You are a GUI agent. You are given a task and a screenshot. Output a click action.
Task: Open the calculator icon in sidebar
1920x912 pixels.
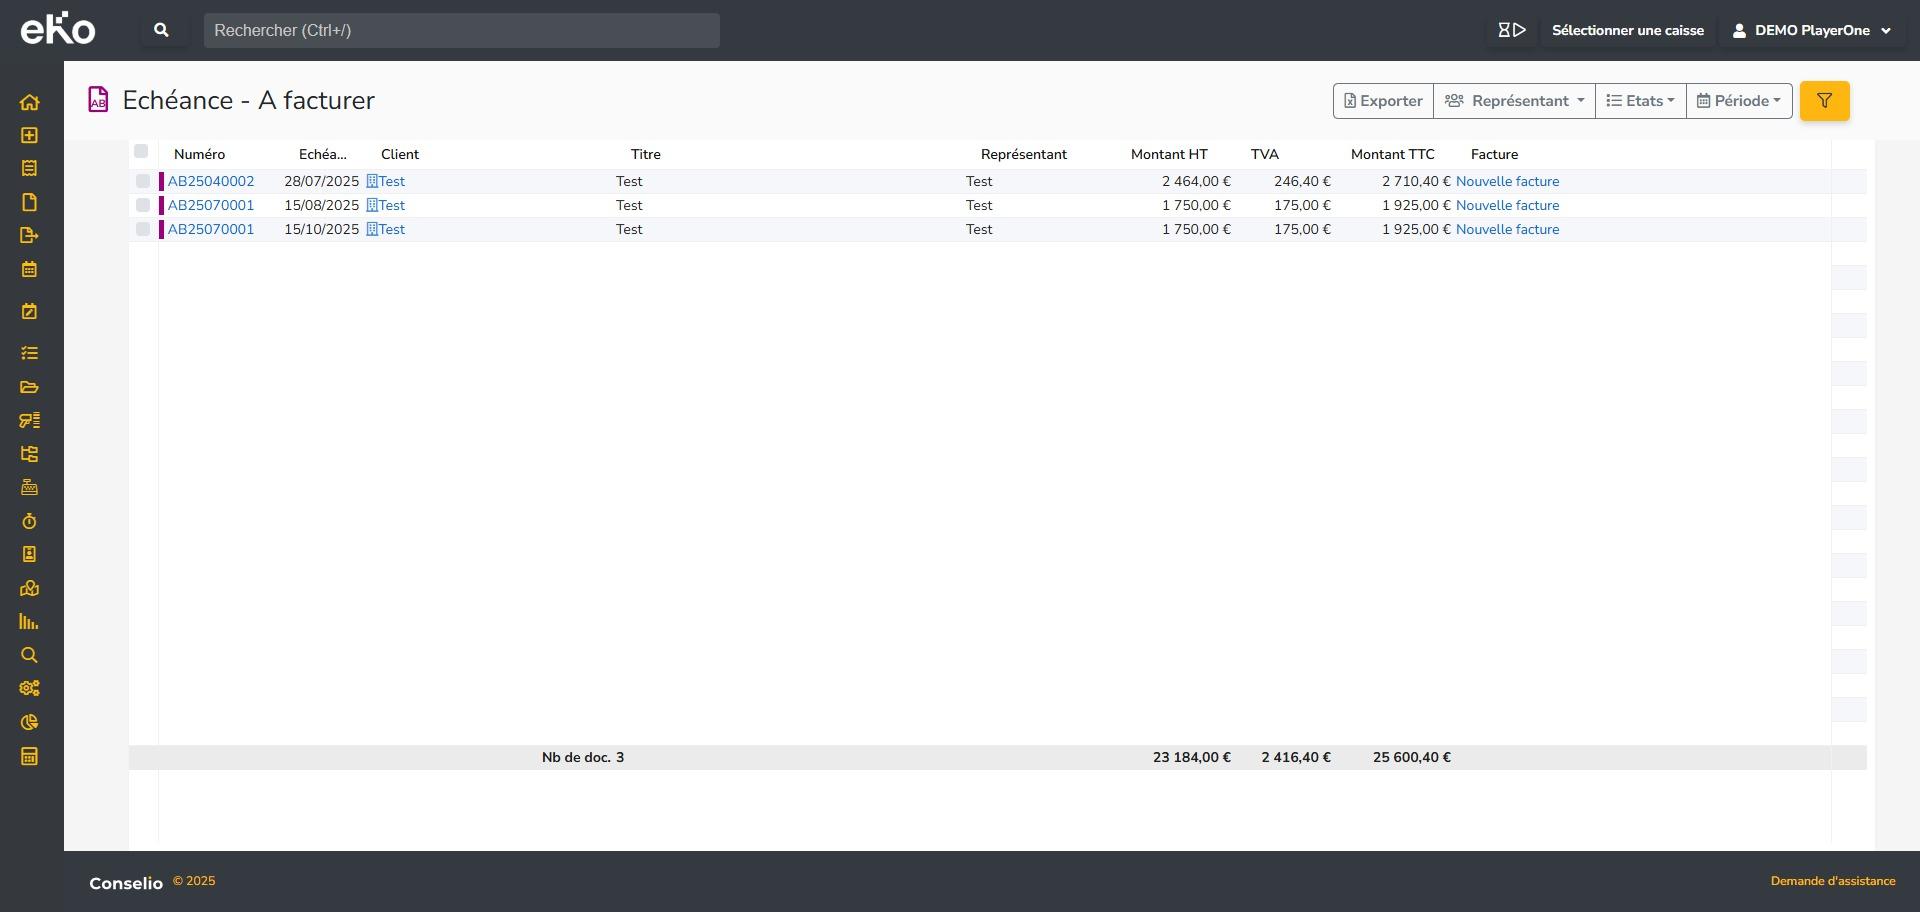(29, 756)
